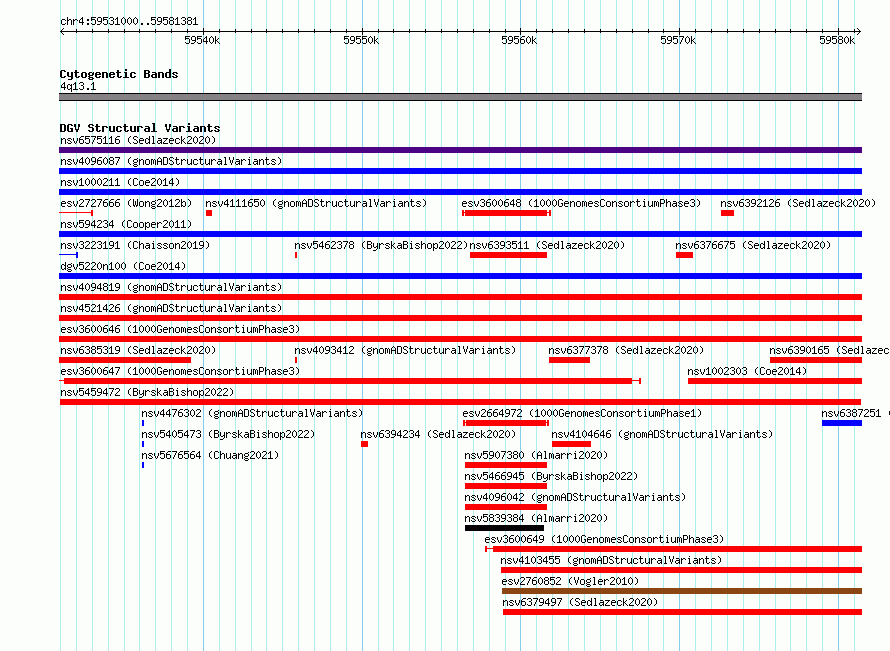Click the nsv4094819 gnomAD variant label
This screenshot has height=651, width=890.
(x=171, y=287)
